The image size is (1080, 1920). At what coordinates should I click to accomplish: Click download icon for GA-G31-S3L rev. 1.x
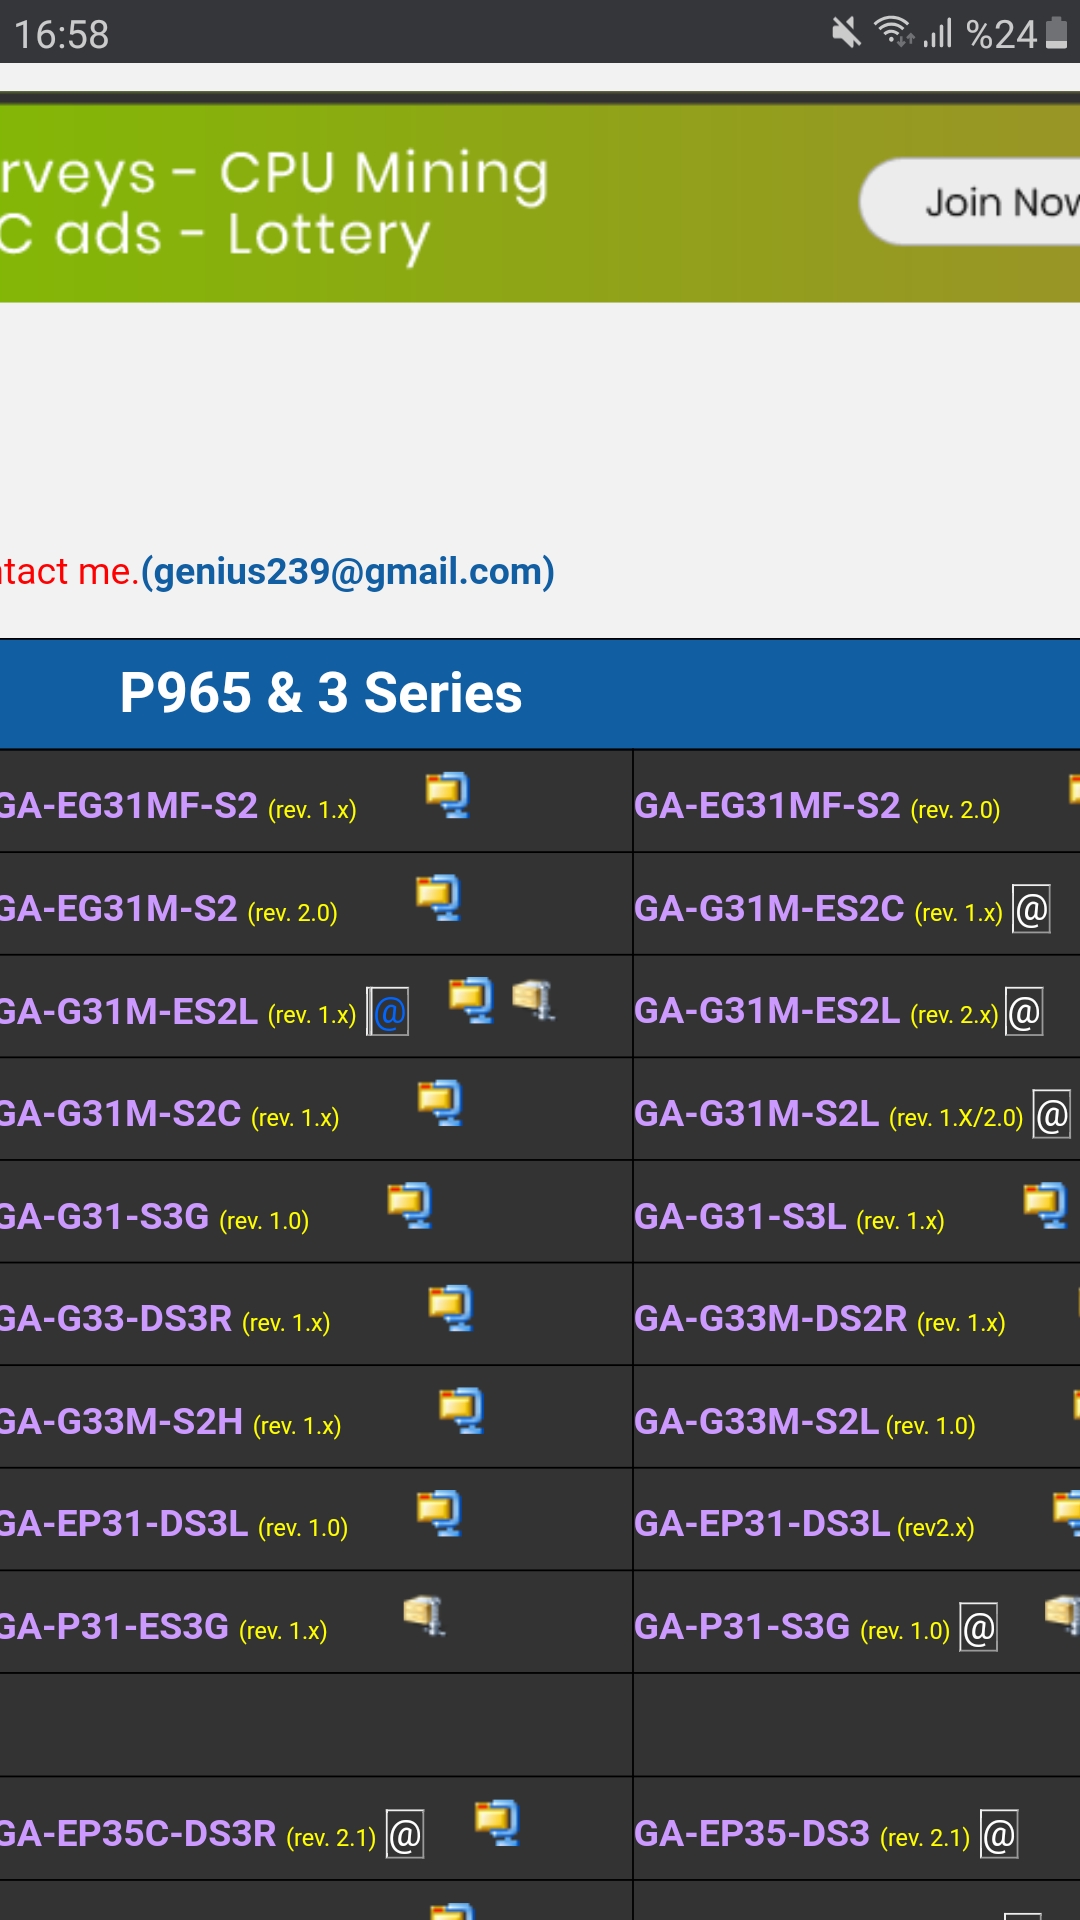tap(1045, 1205)
